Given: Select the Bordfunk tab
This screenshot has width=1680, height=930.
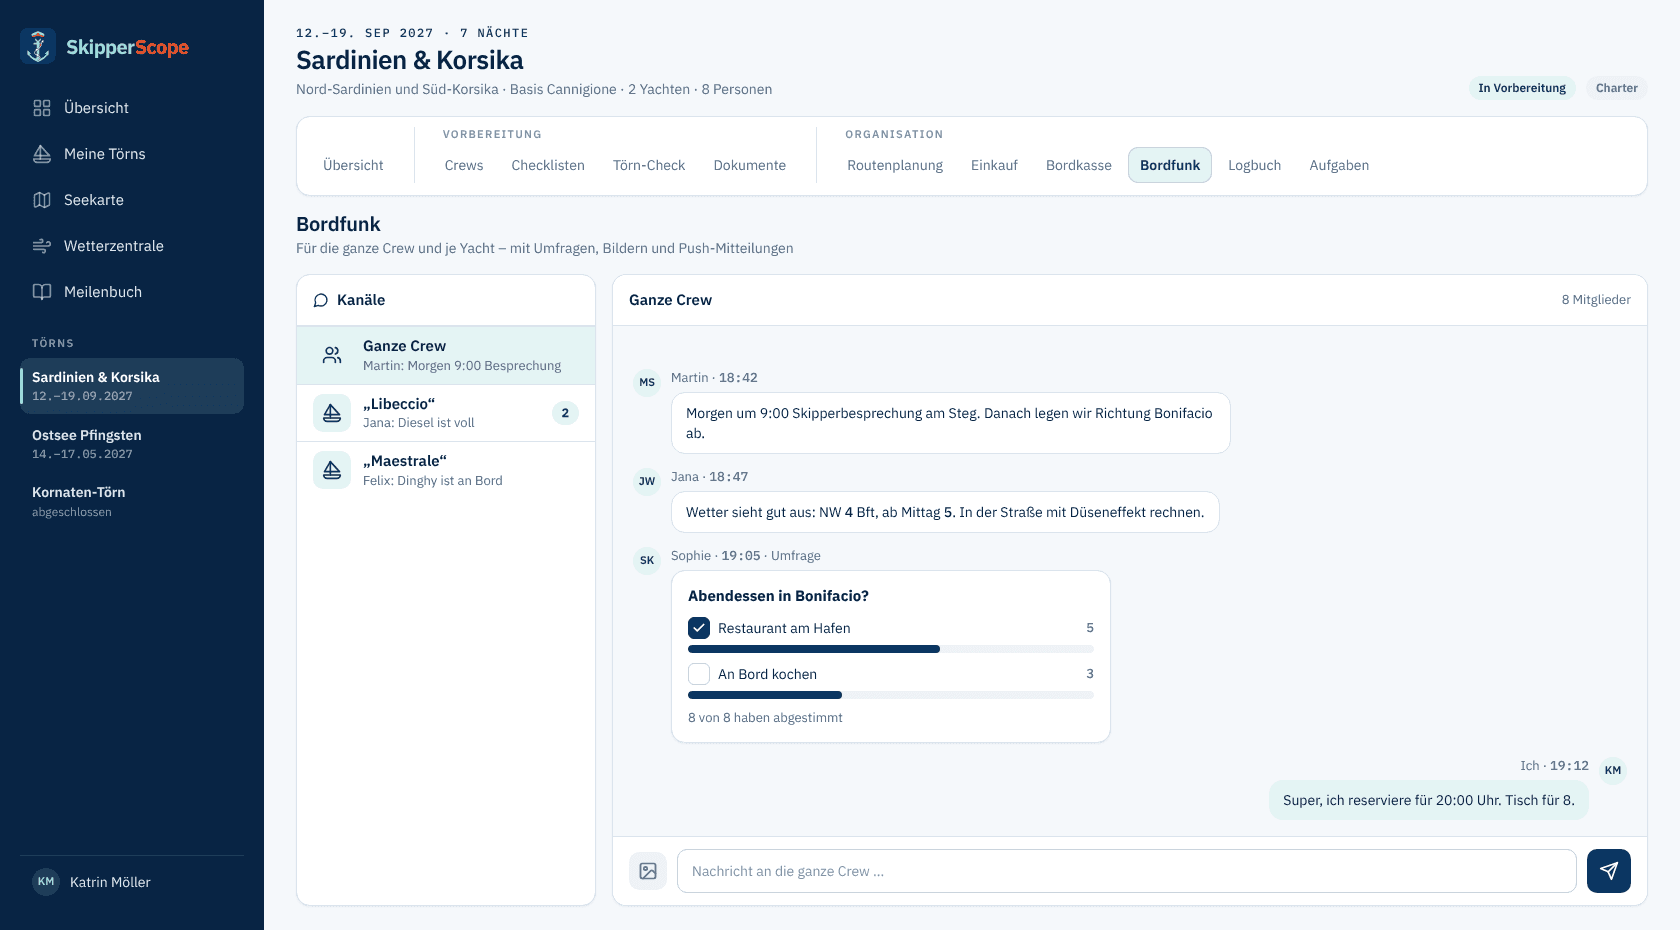Looking at the screenshot, I should click(1170, 165).
